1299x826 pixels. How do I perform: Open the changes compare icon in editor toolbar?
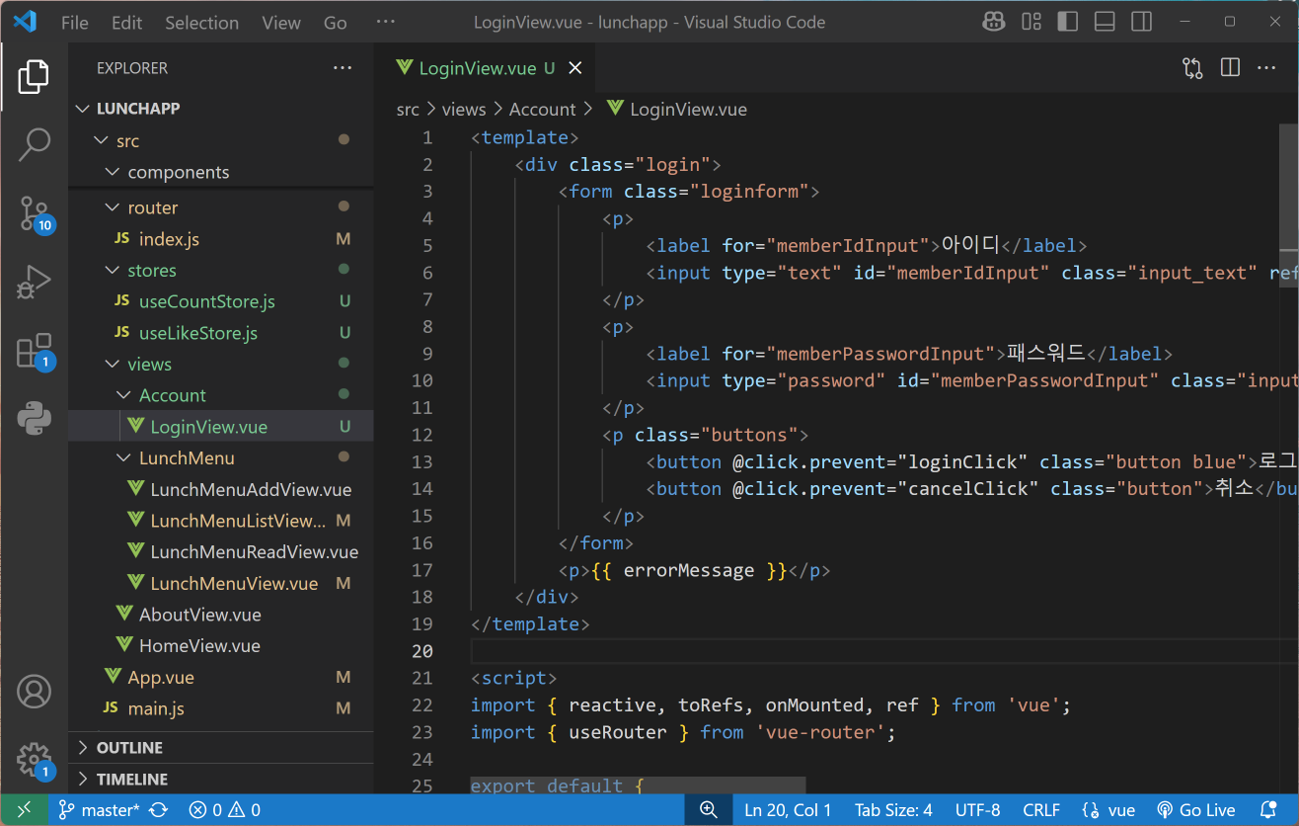pyautogui.click(x=1193, y=68)
